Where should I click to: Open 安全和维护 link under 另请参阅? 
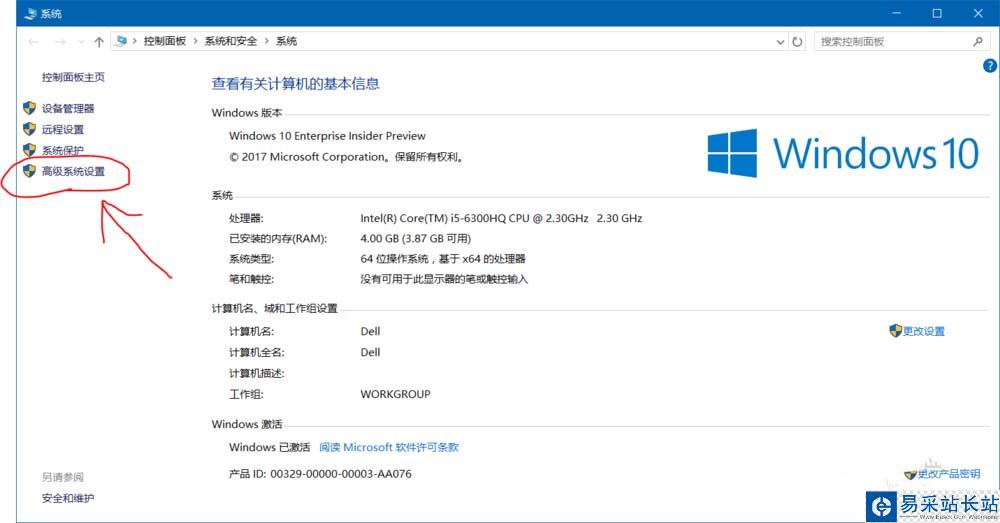click(68, 498)
